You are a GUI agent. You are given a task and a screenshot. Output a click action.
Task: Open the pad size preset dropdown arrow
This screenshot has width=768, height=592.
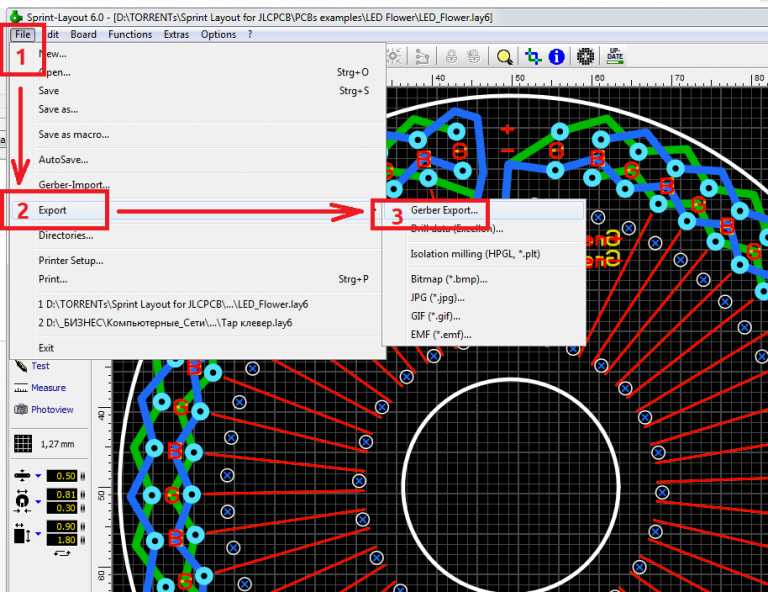pyautogui.click(x=38, y=501)
